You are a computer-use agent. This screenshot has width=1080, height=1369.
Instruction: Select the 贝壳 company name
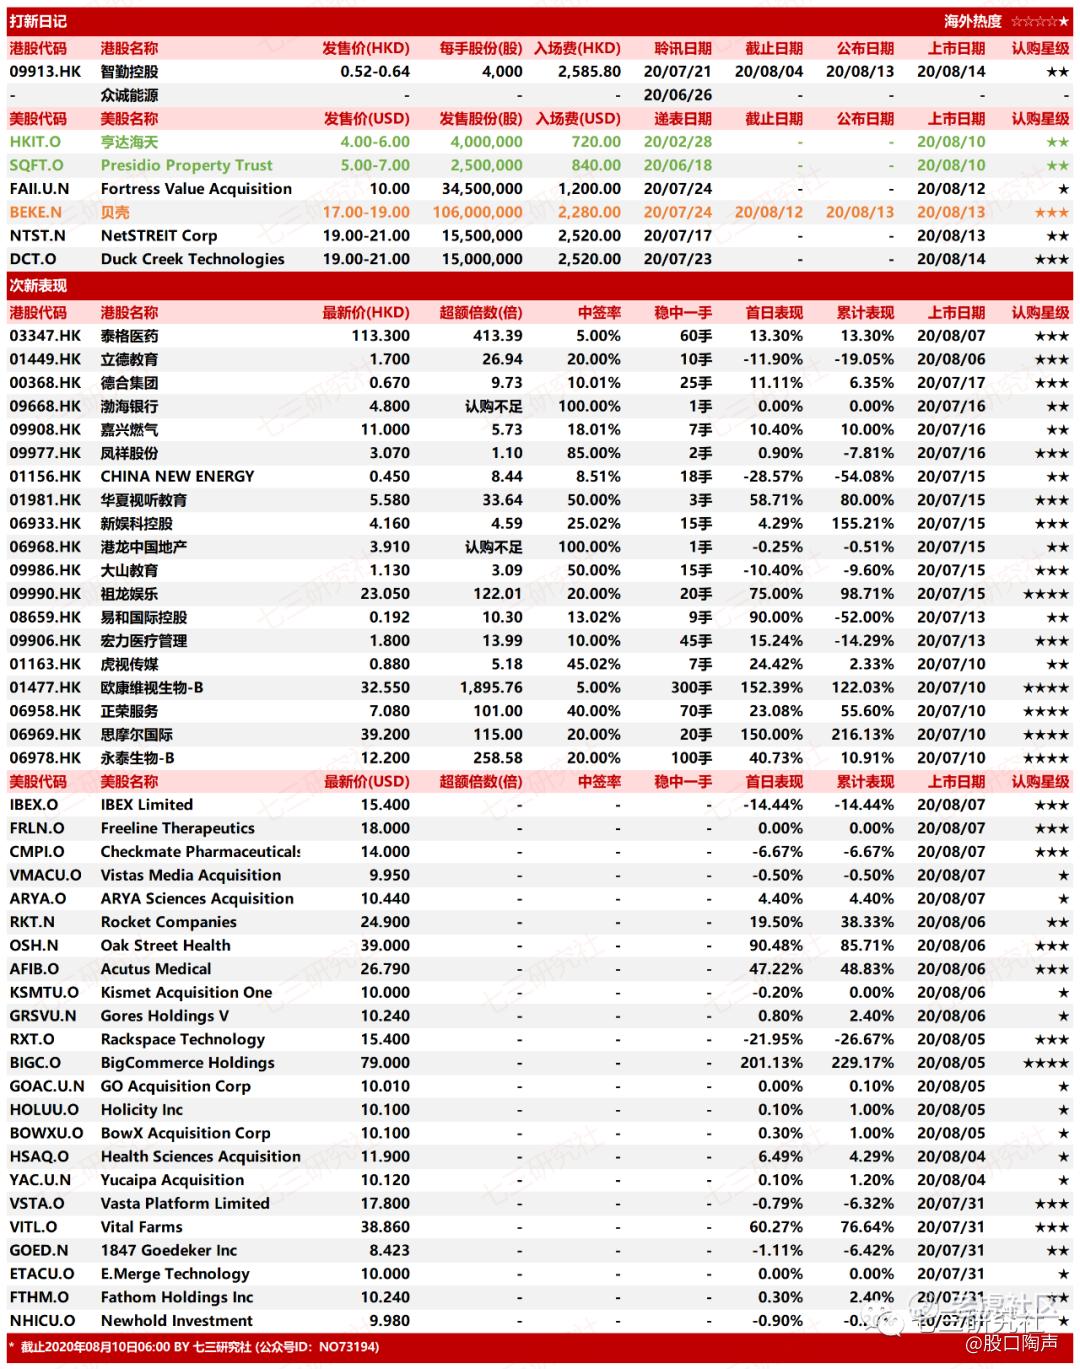click(115, 212)
